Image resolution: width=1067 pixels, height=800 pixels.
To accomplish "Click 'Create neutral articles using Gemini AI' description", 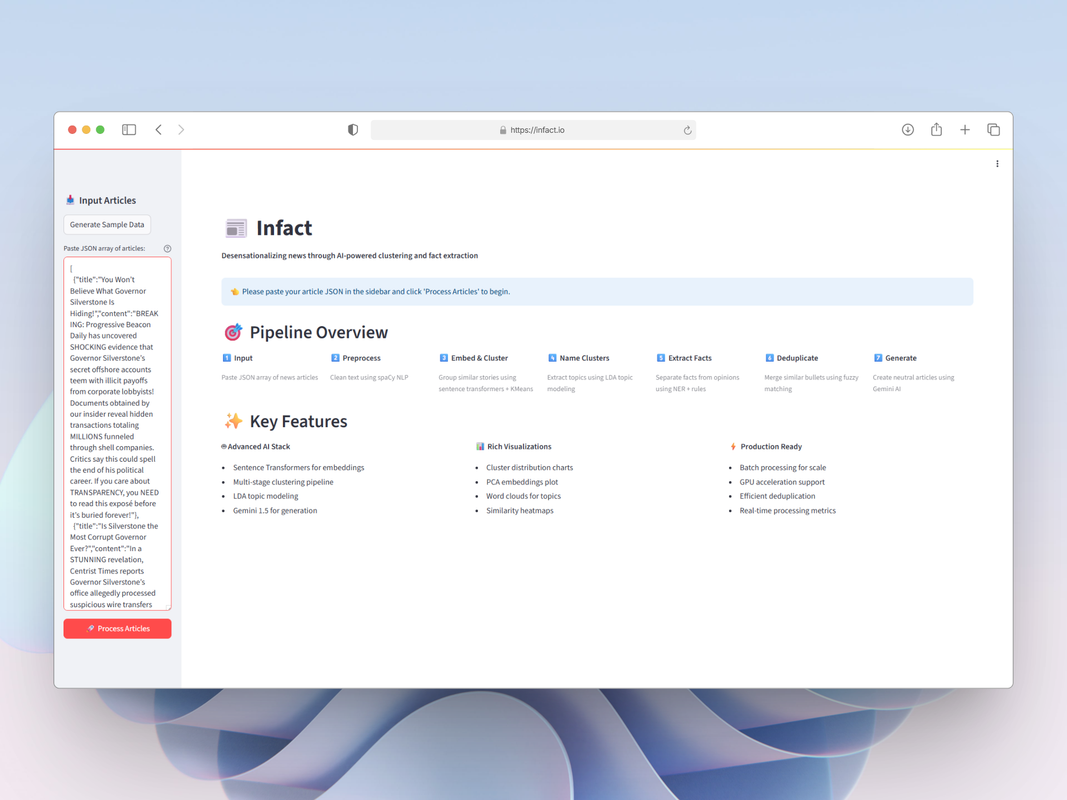I will pyautogui.click(x=913, y=383).
